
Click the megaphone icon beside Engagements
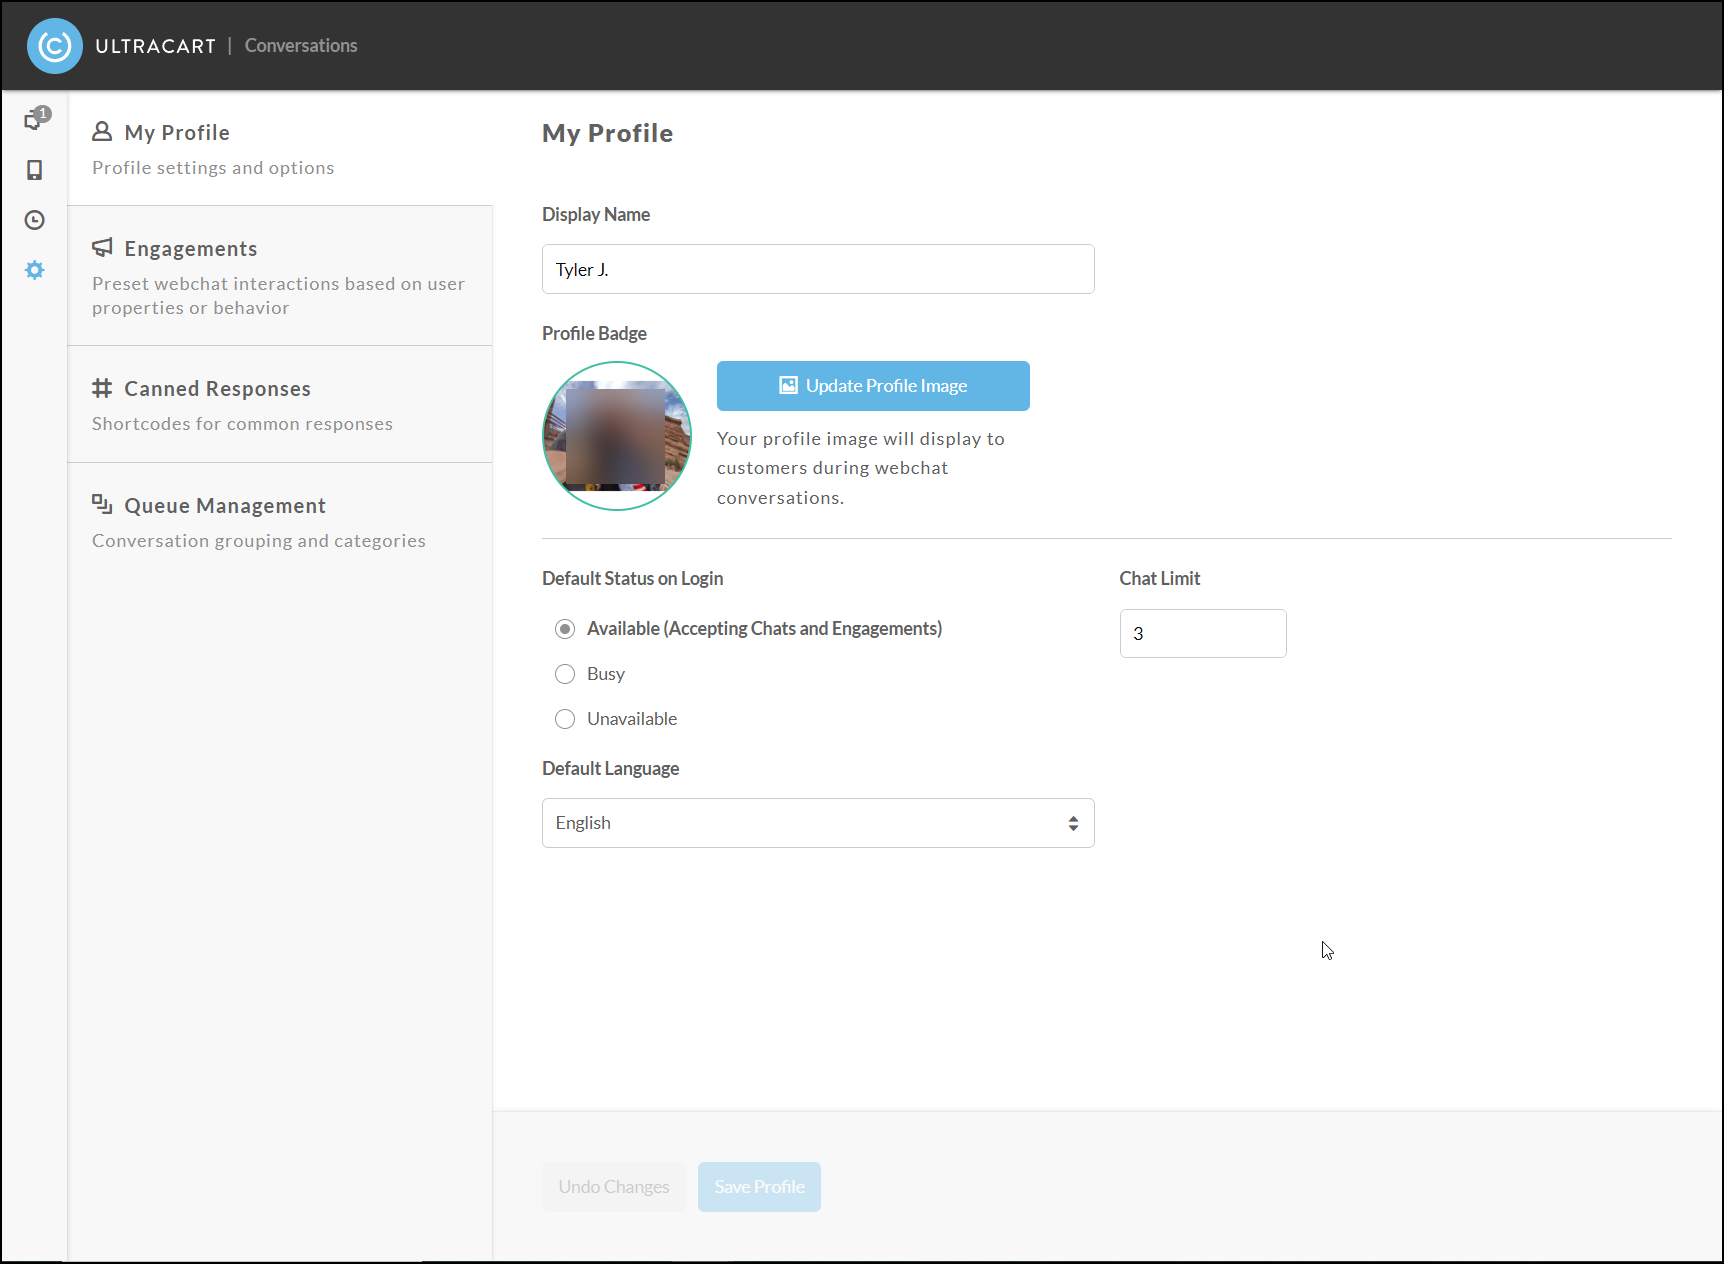[x=102, y=247]
